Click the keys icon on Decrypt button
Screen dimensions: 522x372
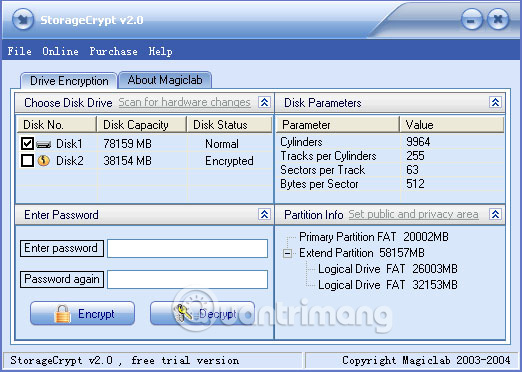click(x=183, y=313)
